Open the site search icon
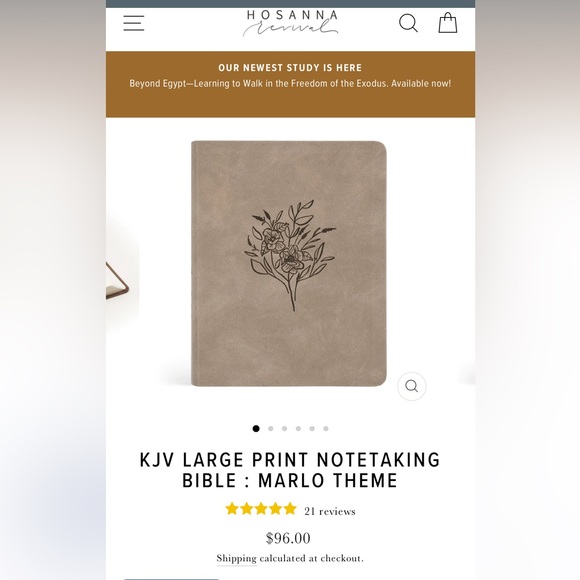The image size is (580, 580). [x=408, y=23]
